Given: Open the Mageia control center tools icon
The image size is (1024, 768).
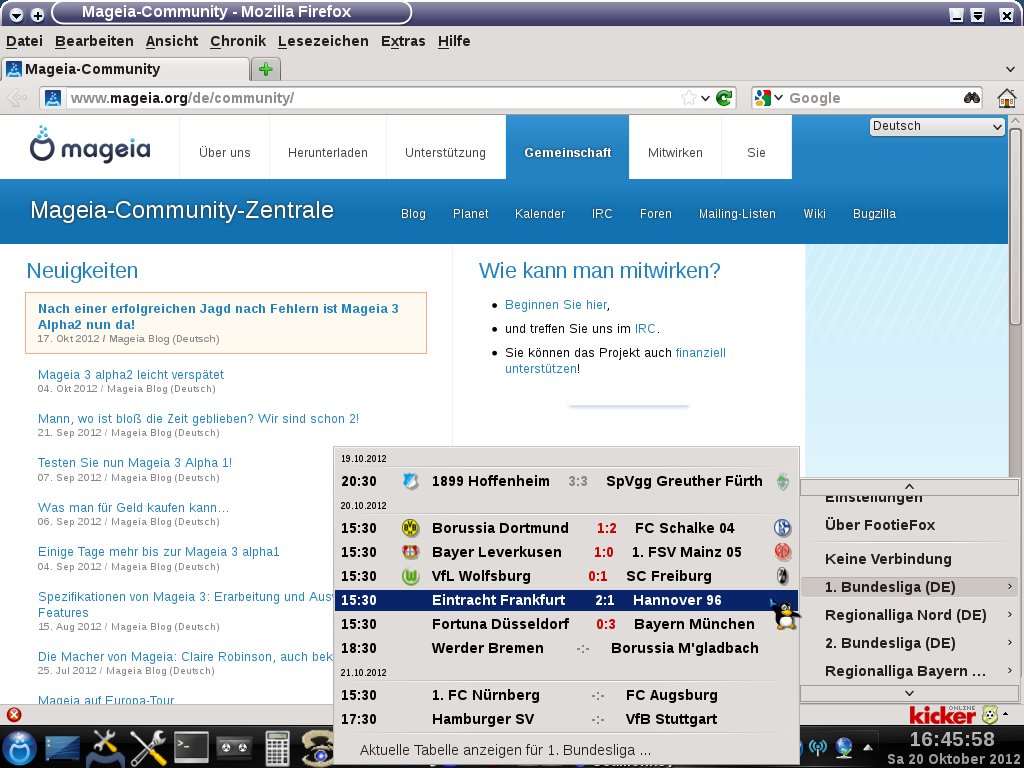Looking at the screenshot, I should [104, 748].
